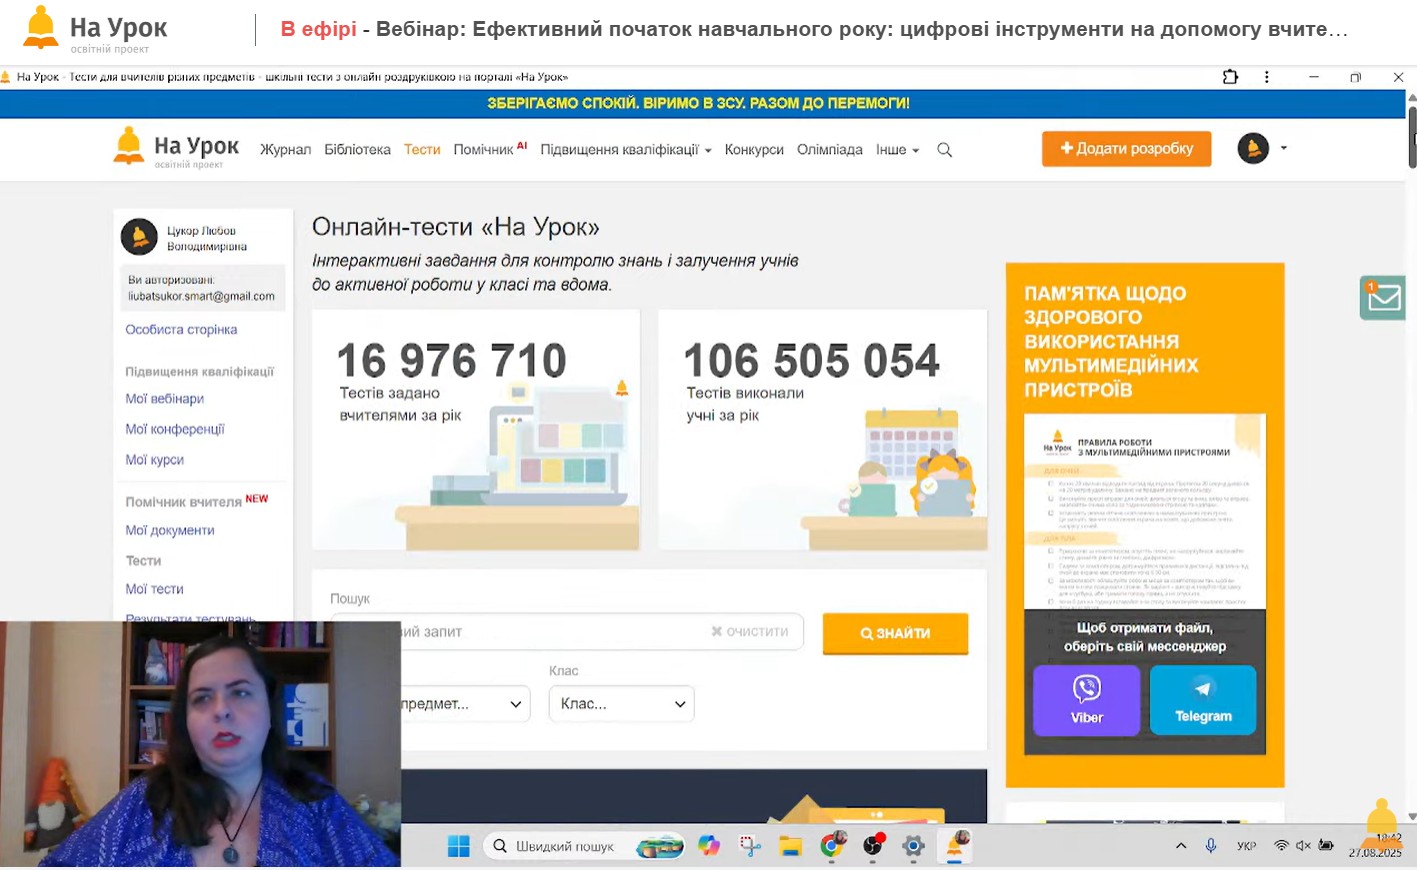Screen dimensions: 1417x870
Task: Click the ПАМ'ЯТКА ЩОДО ЗДОРОВОГО ВИКОРИСТАННЯ heading
Action: click(1111, 341)
